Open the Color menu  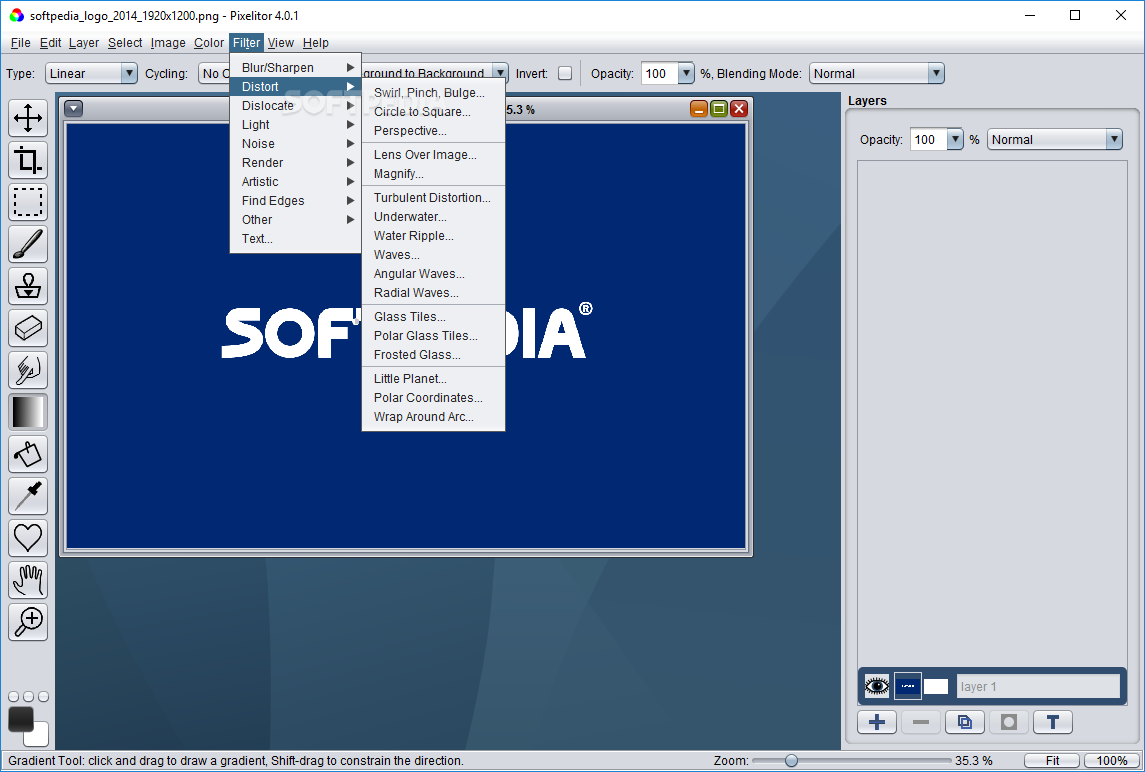tap(209, 42)
